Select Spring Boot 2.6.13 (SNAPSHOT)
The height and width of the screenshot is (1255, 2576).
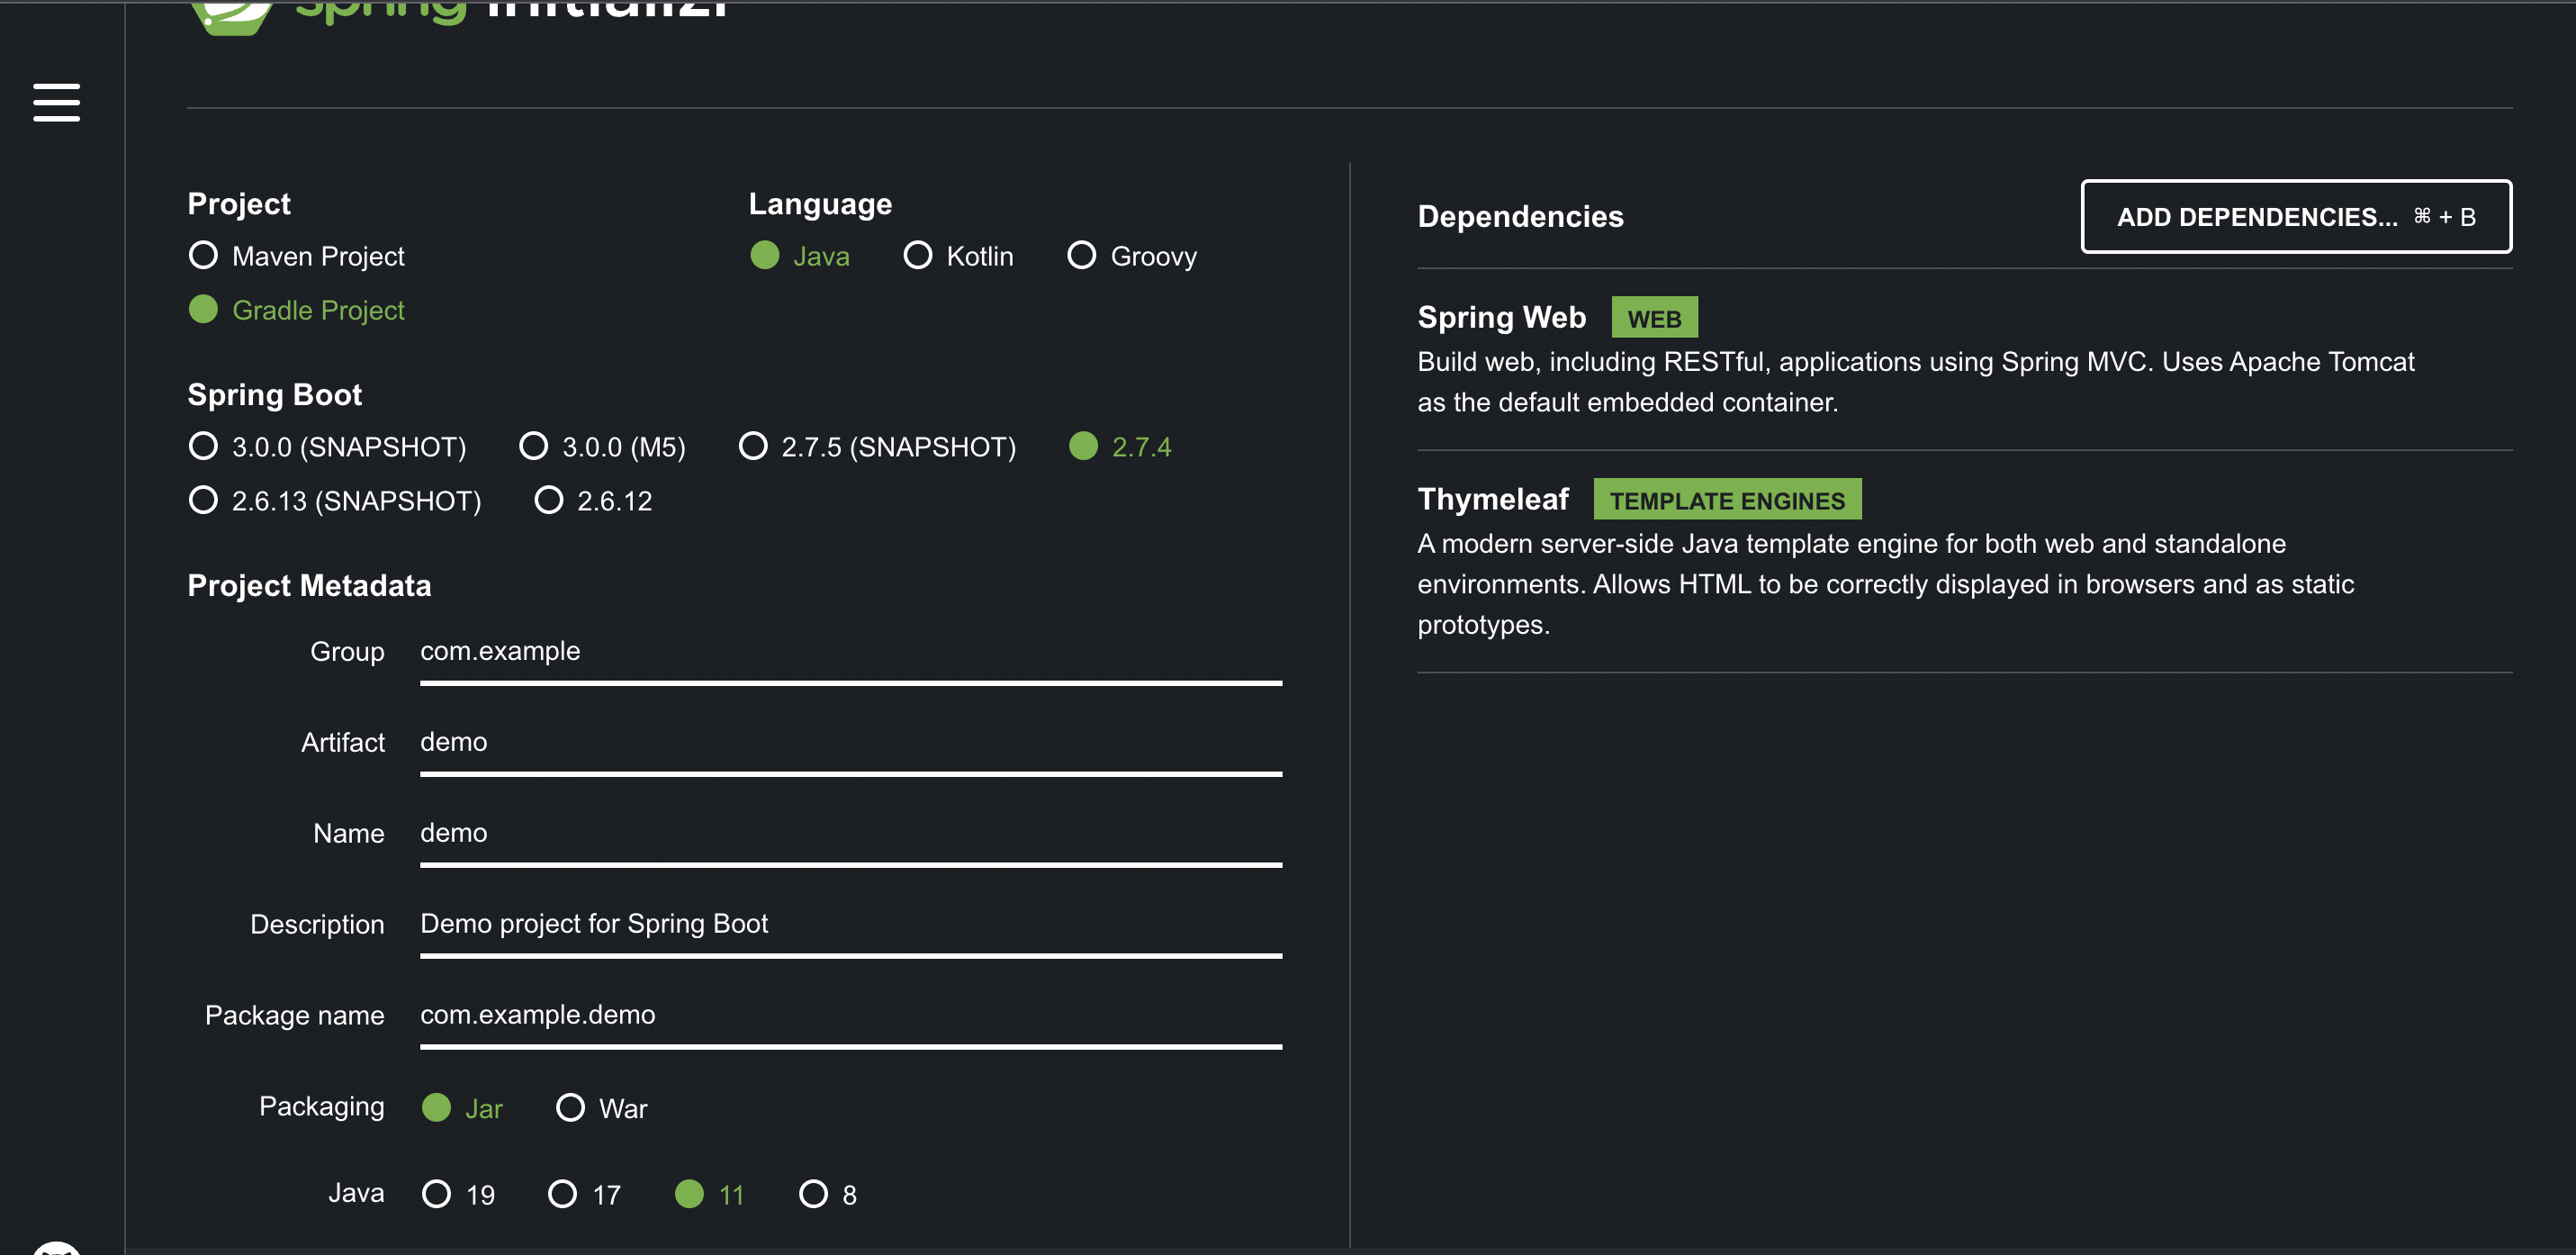(335, 500)
